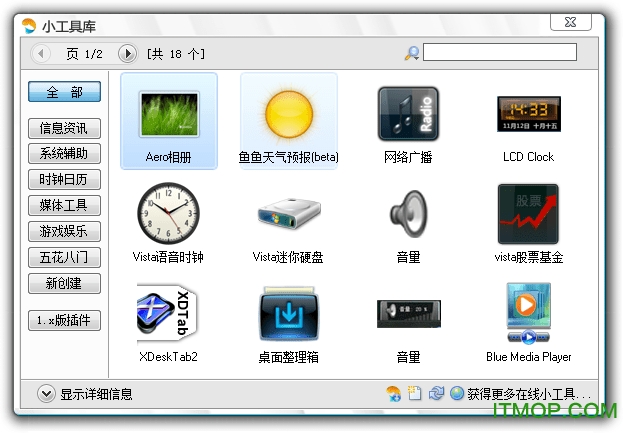This screenshot has width=623, height=436.
Task: Click the globe icon beside 获得更多在线小工具
Action: point(457,393)
